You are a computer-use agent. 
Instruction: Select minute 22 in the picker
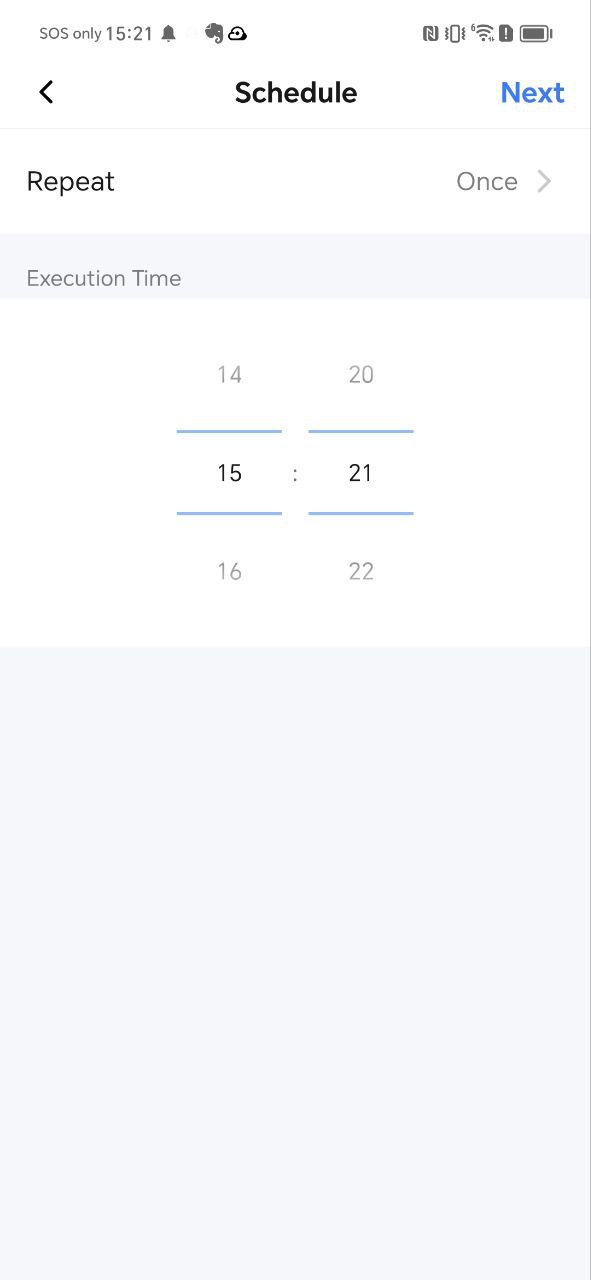click(x=361, y=571)
